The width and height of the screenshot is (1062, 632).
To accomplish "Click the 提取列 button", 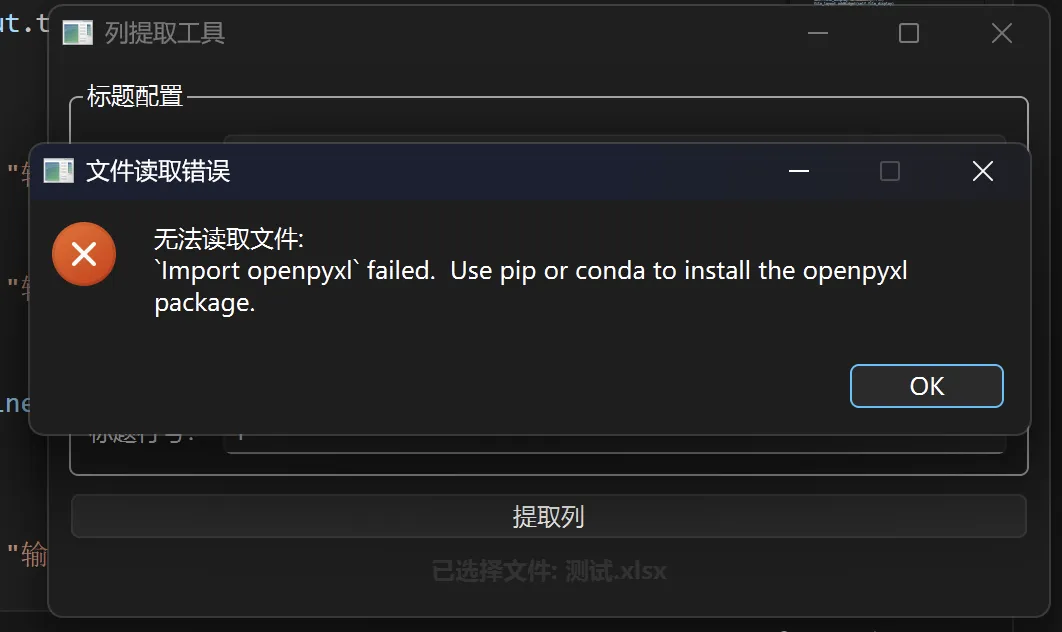I will click(x=549, y=517).
